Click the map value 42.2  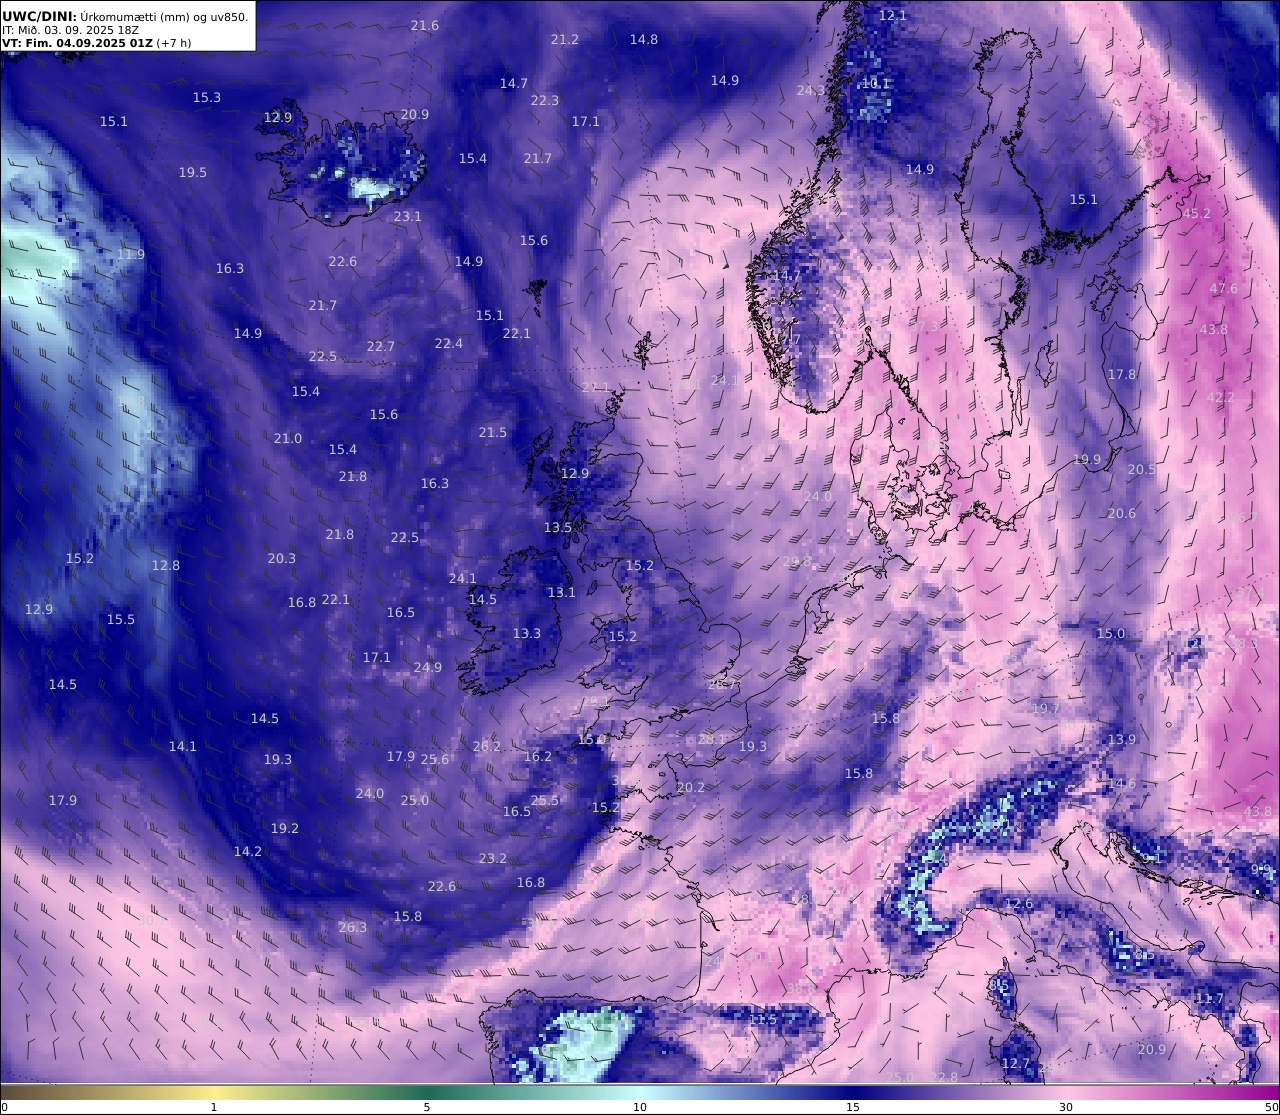(1221, 397)
